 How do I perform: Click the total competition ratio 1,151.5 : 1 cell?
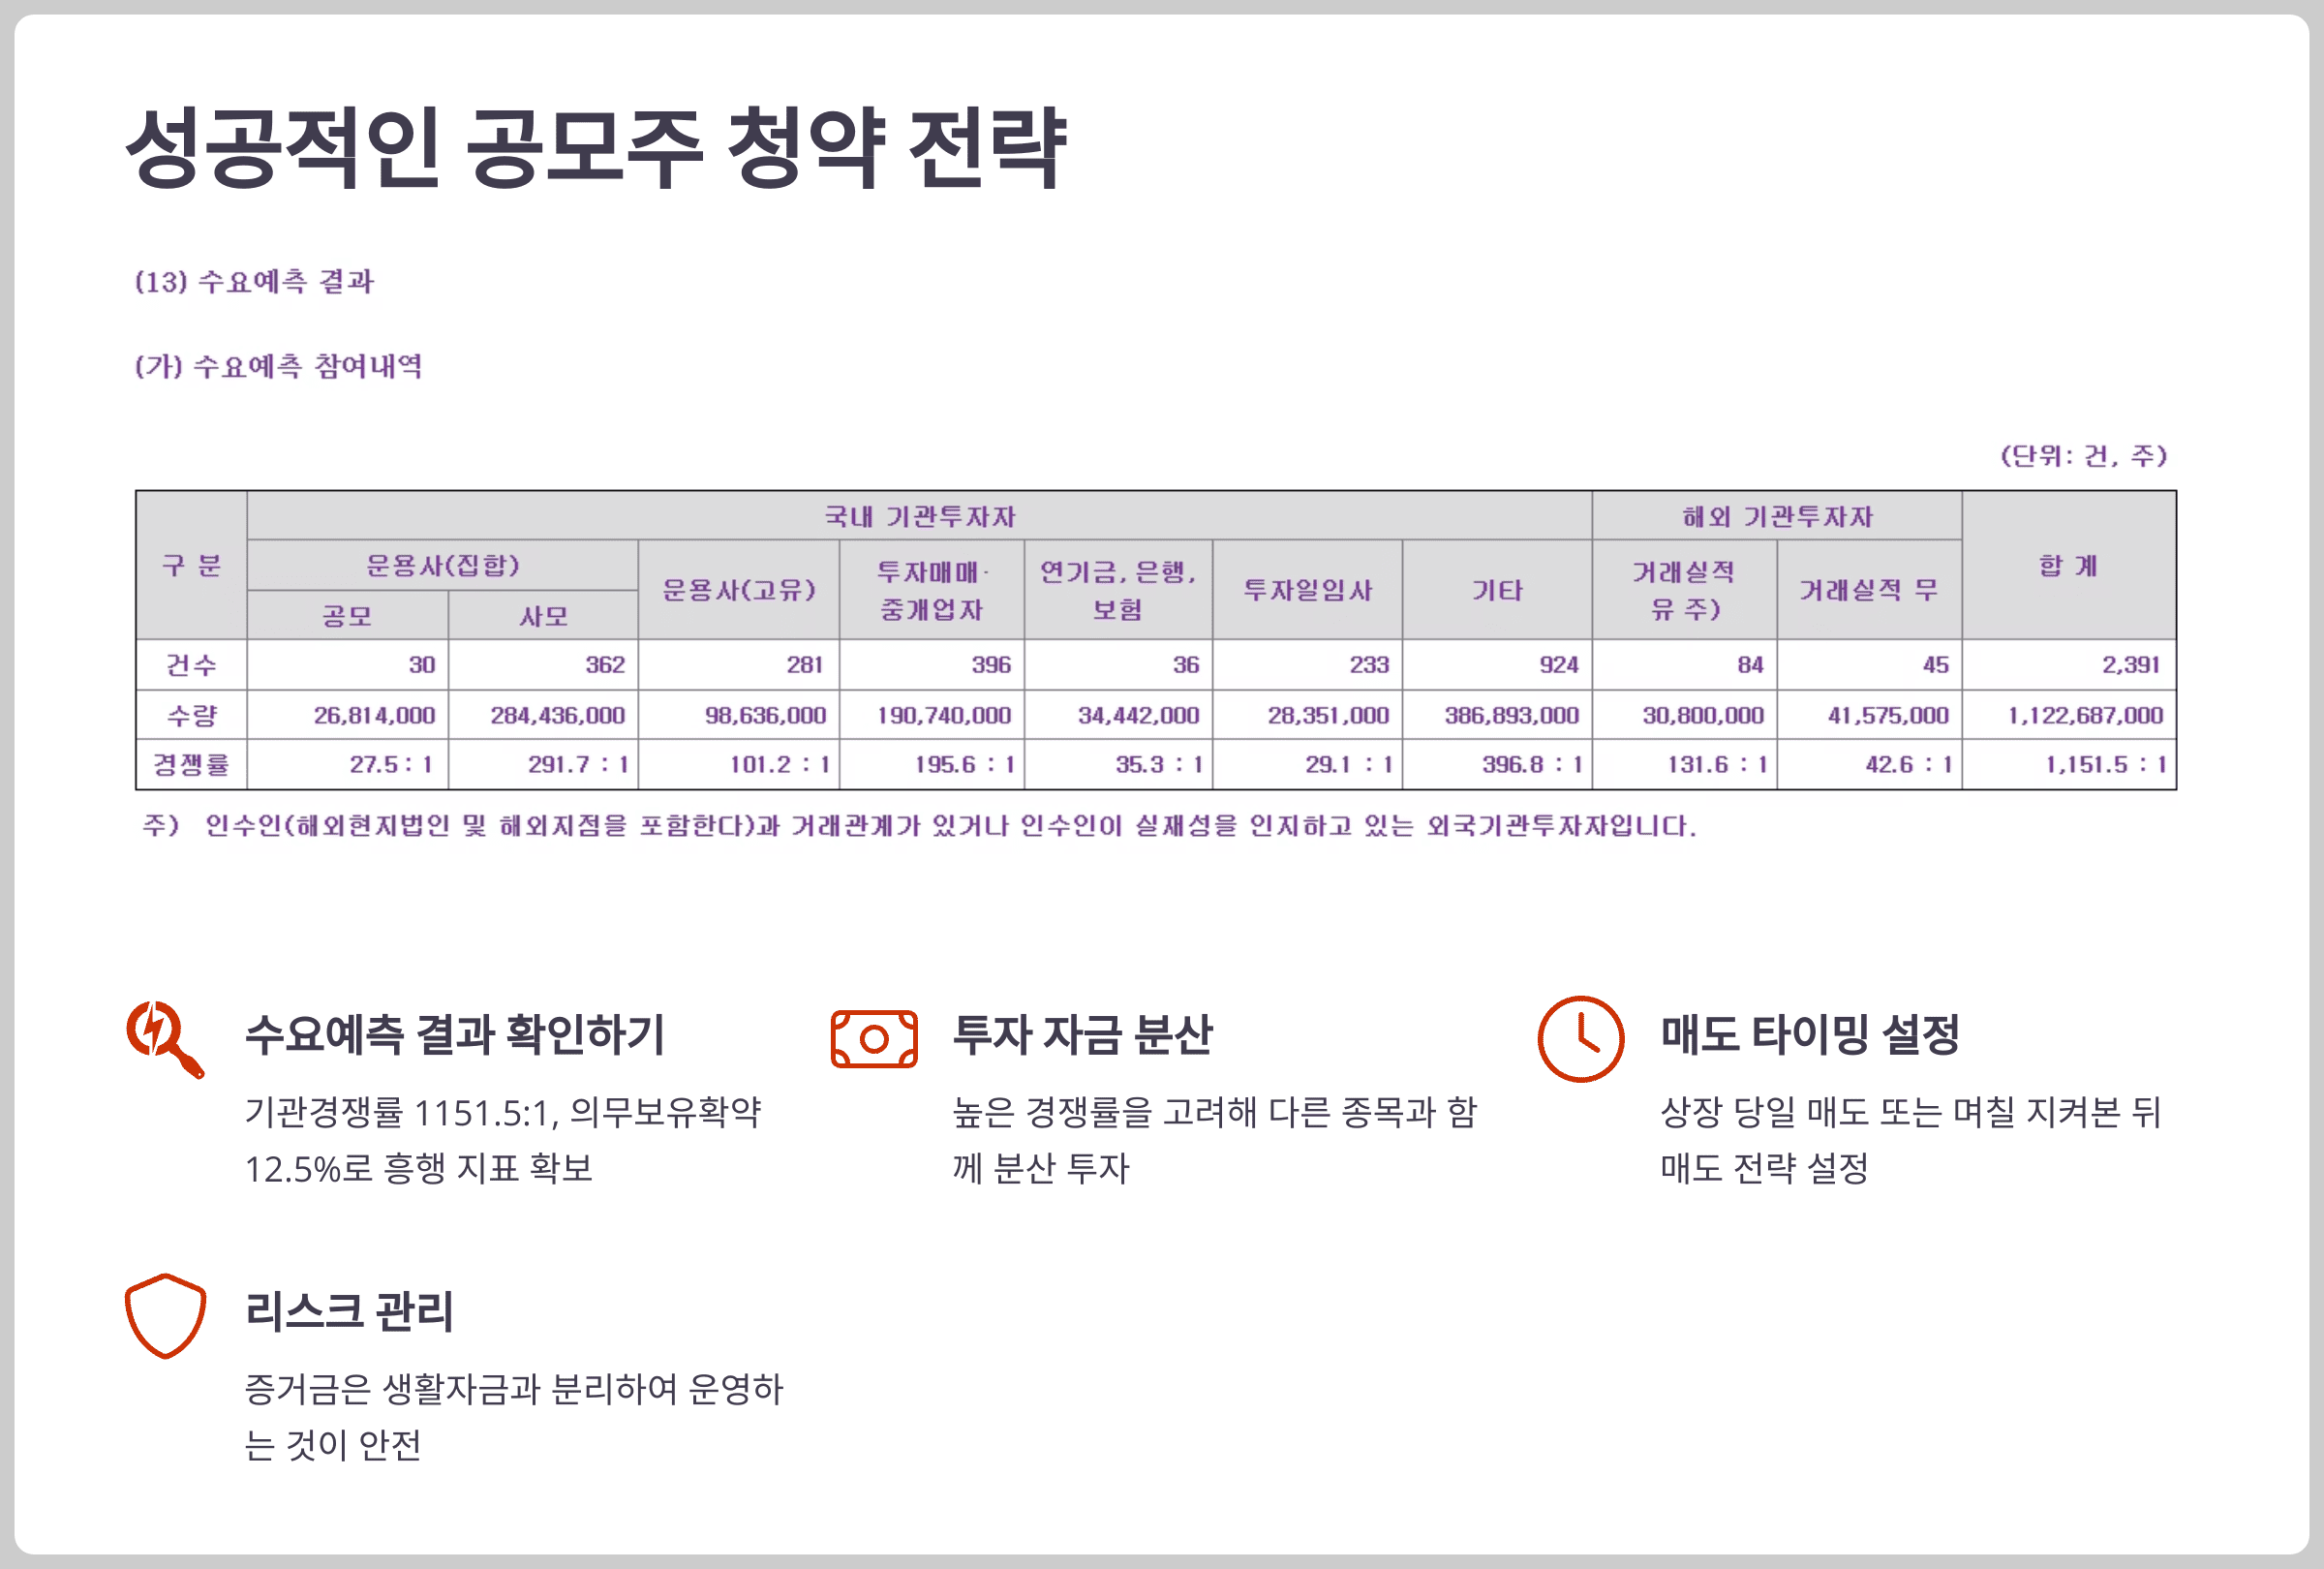pyautogui.click(x=2104, y=765)
